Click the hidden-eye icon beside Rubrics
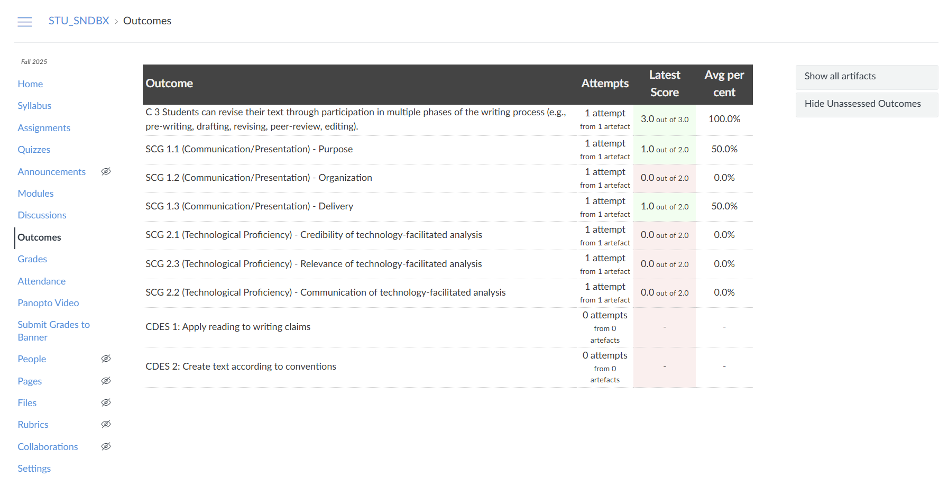 [106, 425]
